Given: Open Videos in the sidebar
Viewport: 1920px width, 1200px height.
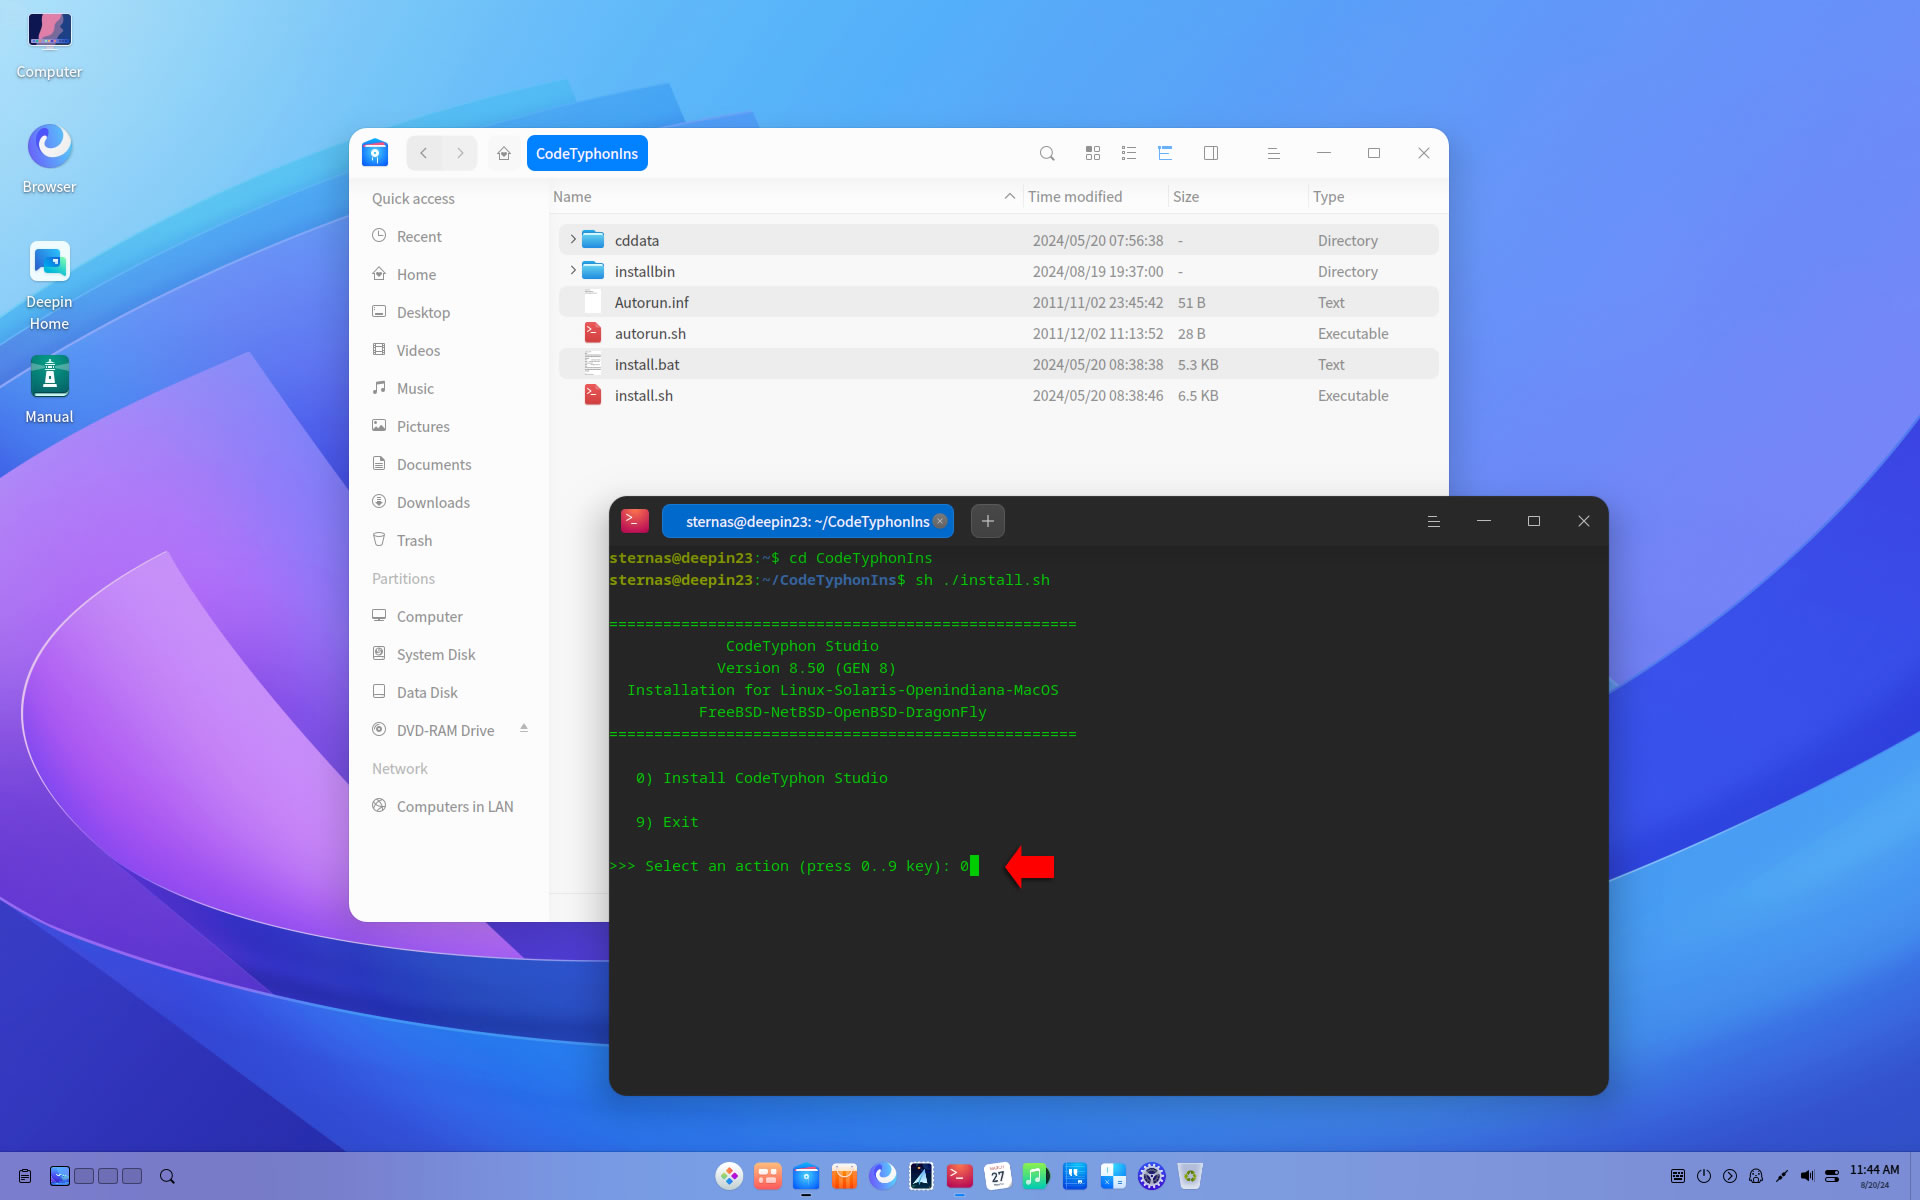Looking at the screenshot, I should (449, 350).
